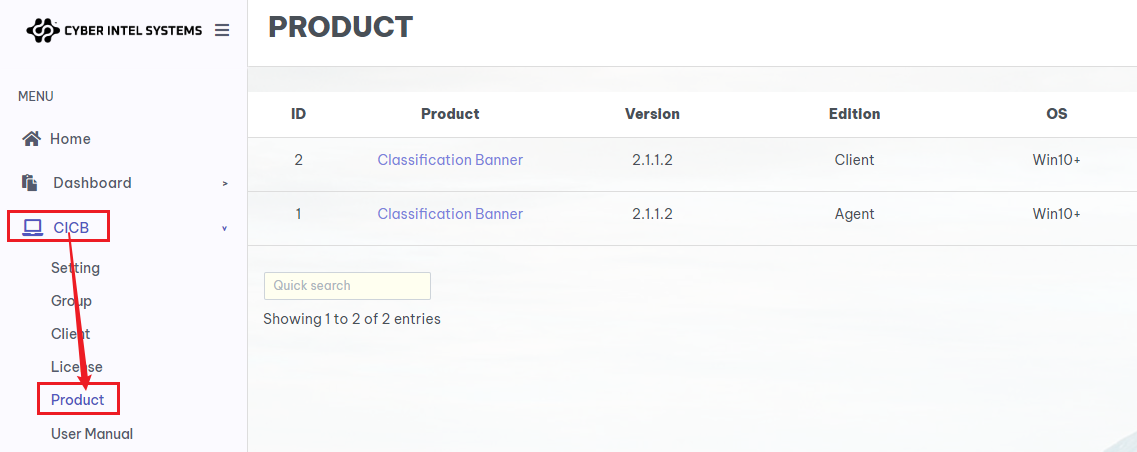Sort table by OS column header
Screen dimensions: 1137x452
1057,114
